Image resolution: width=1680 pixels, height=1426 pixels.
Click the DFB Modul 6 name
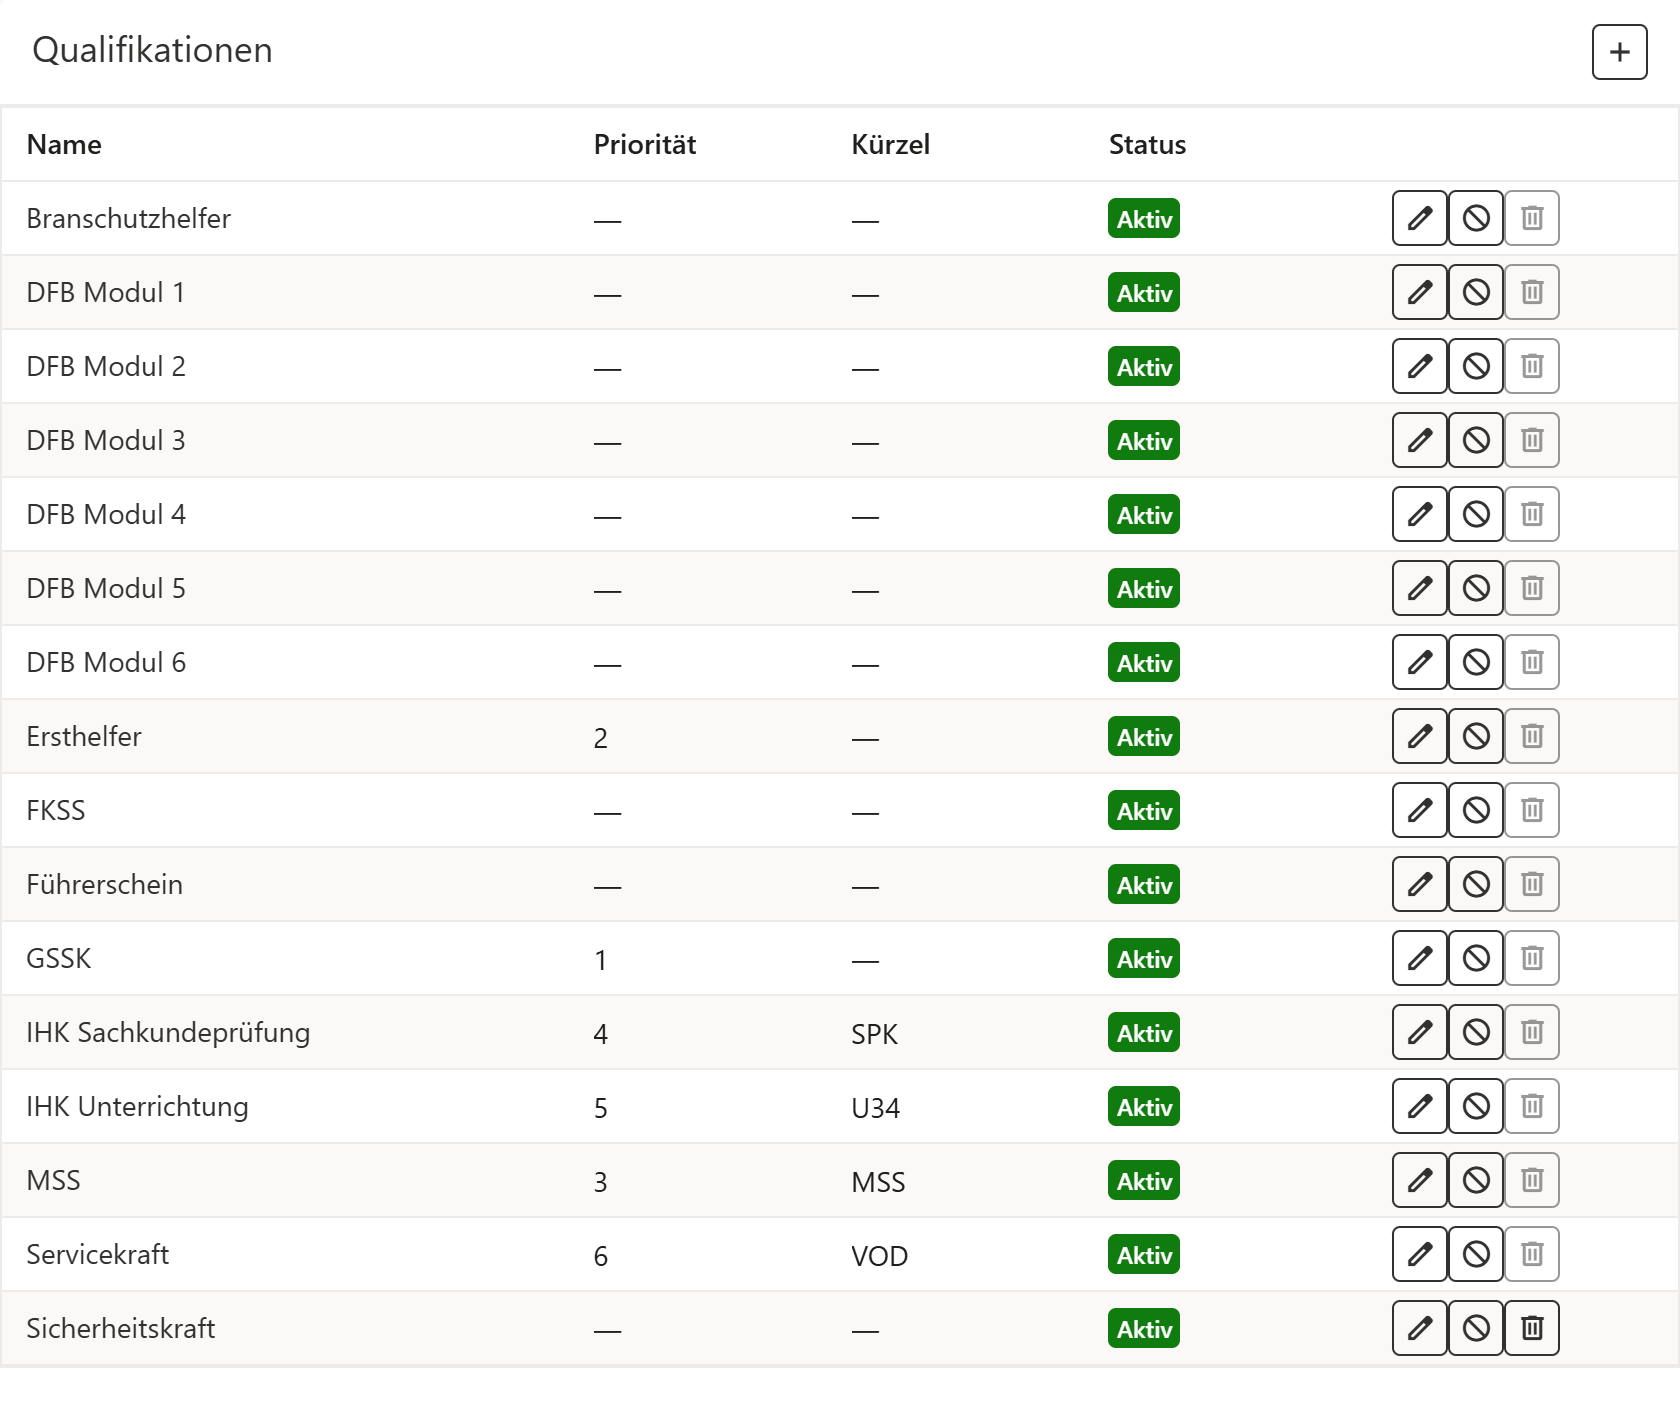click(106, 662)
